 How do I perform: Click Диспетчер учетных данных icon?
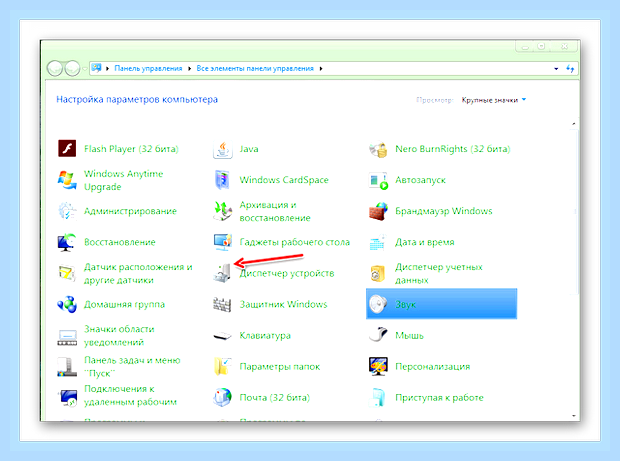pyautogui.click(x=378, y=273)
